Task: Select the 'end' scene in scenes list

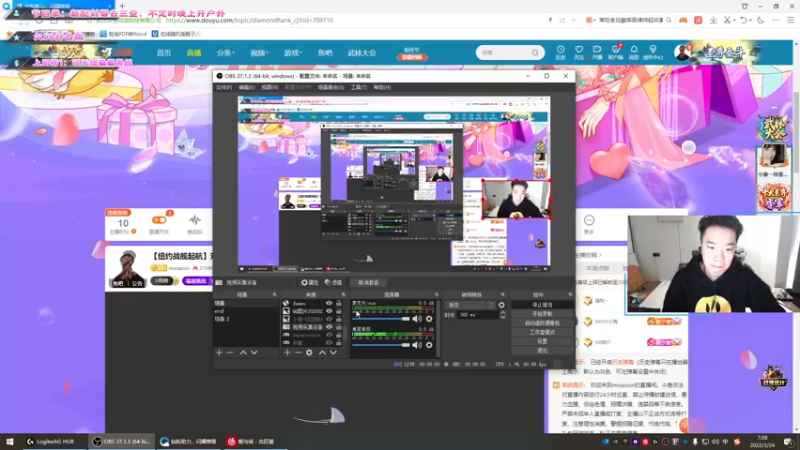Action: click(x=245, y=311)
